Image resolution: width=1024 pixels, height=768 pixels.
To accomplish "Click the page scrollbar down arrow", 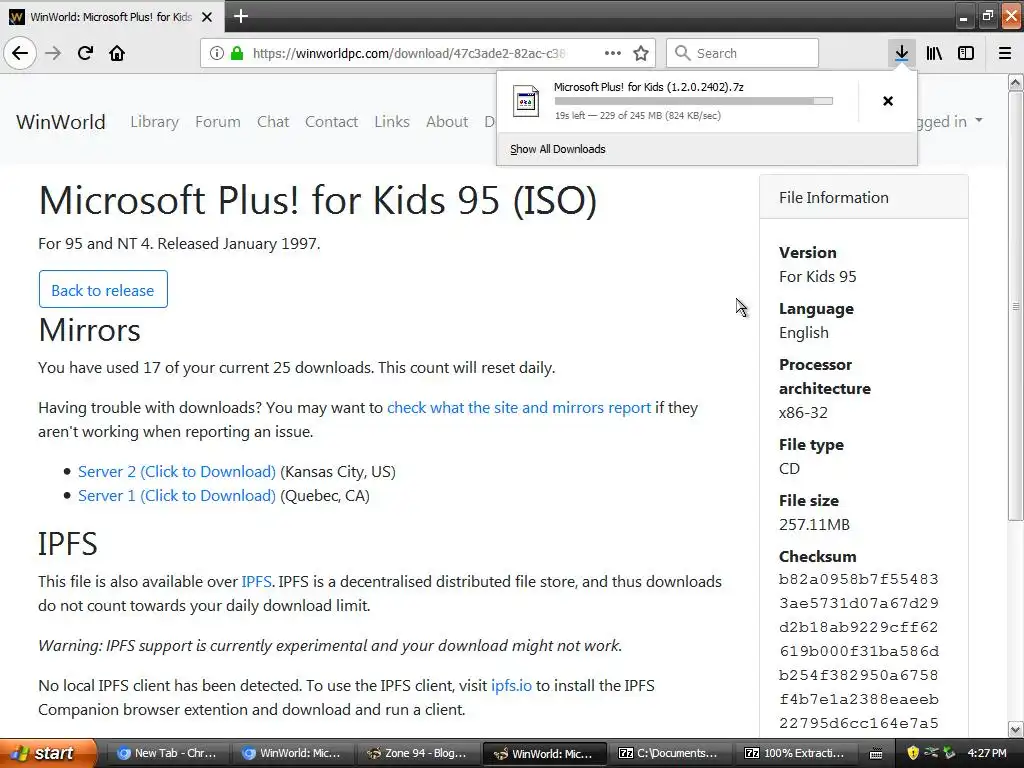I will pos(1016,729).
